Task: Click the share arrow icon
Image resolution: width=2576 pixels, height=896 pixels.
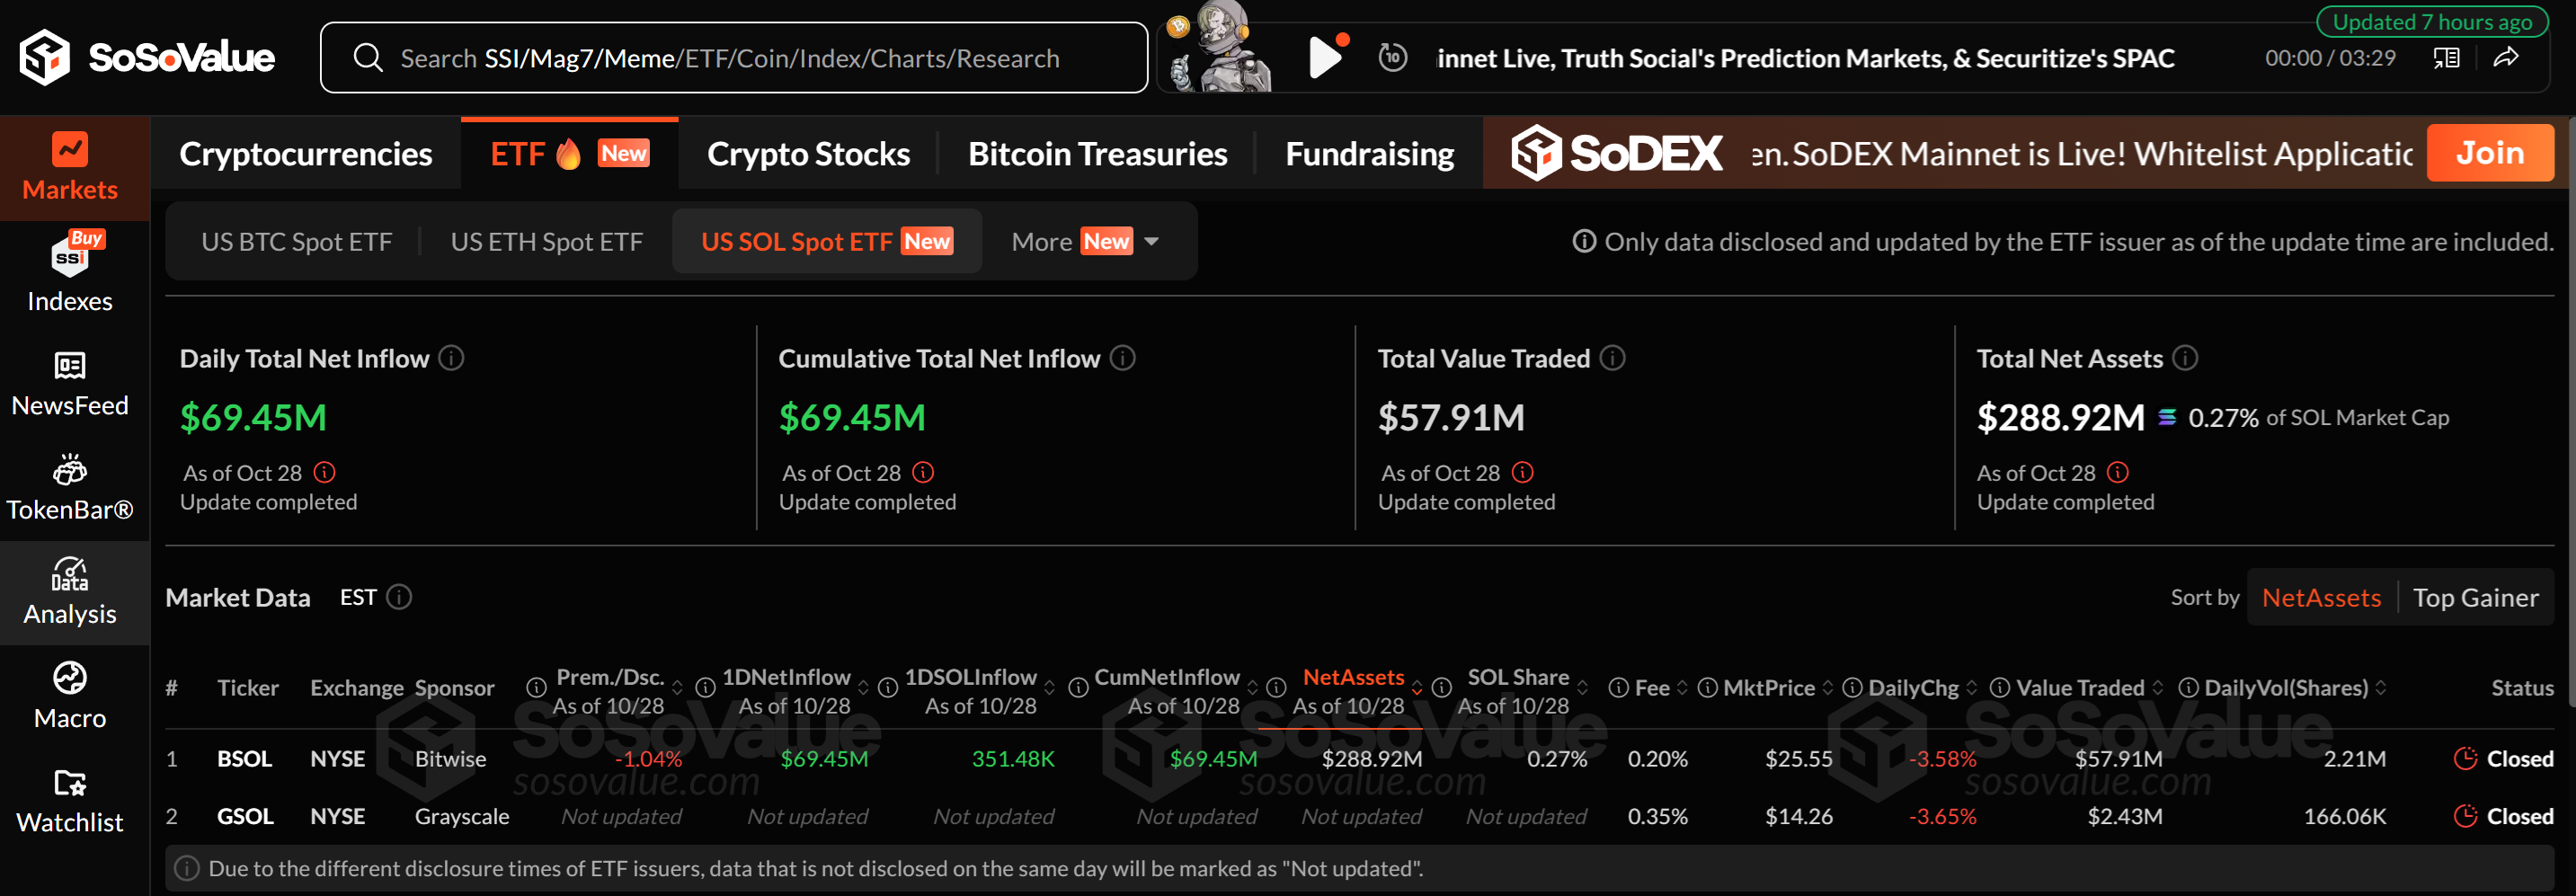Action: pos(2506,58)
